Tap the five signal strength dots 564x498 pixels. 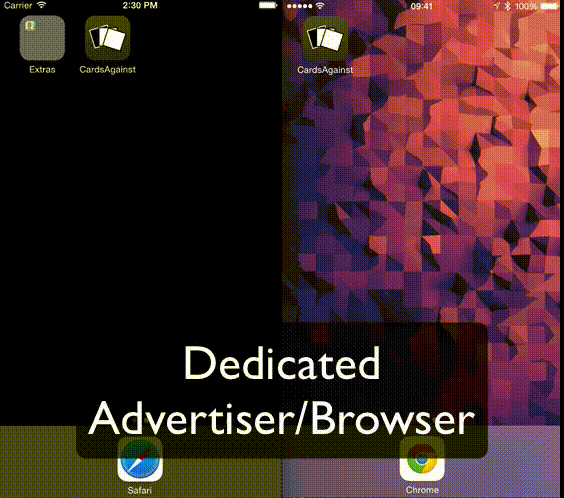pyautogui.click(x=299, y=6)
